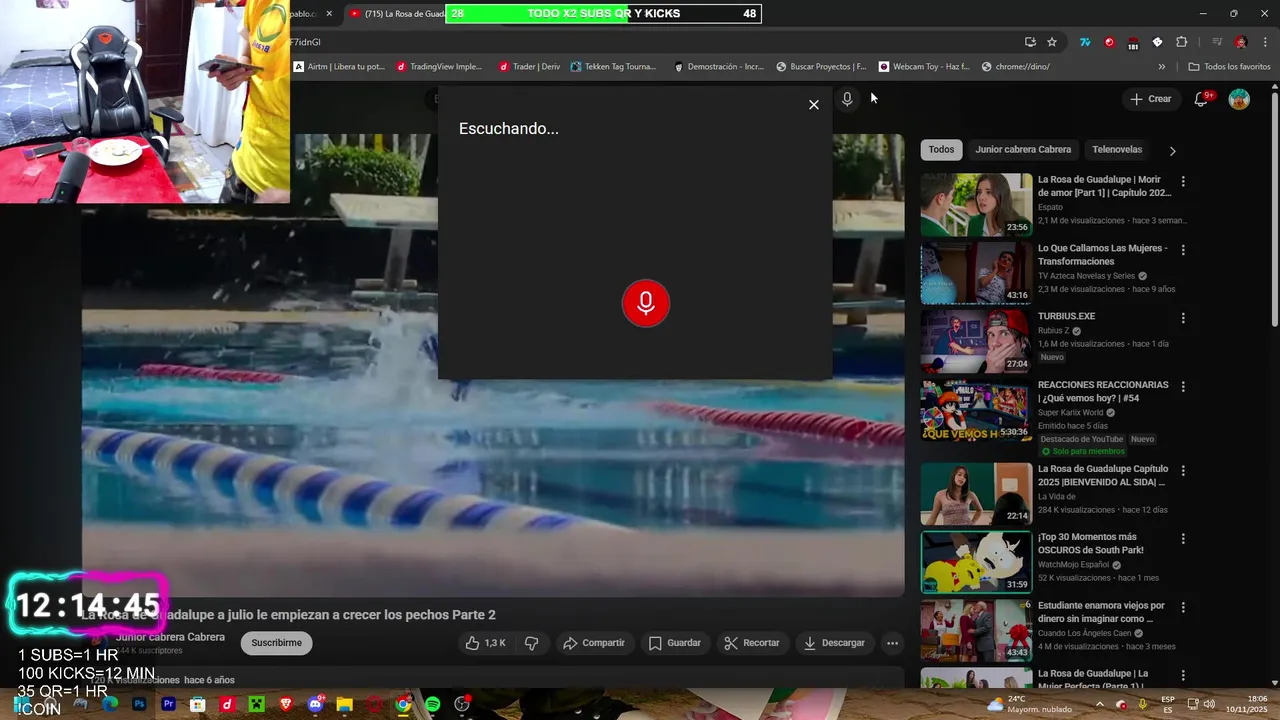Open Brave browser from taskbar
Screen dimensions: 1280x720
[x=287, y=704]
